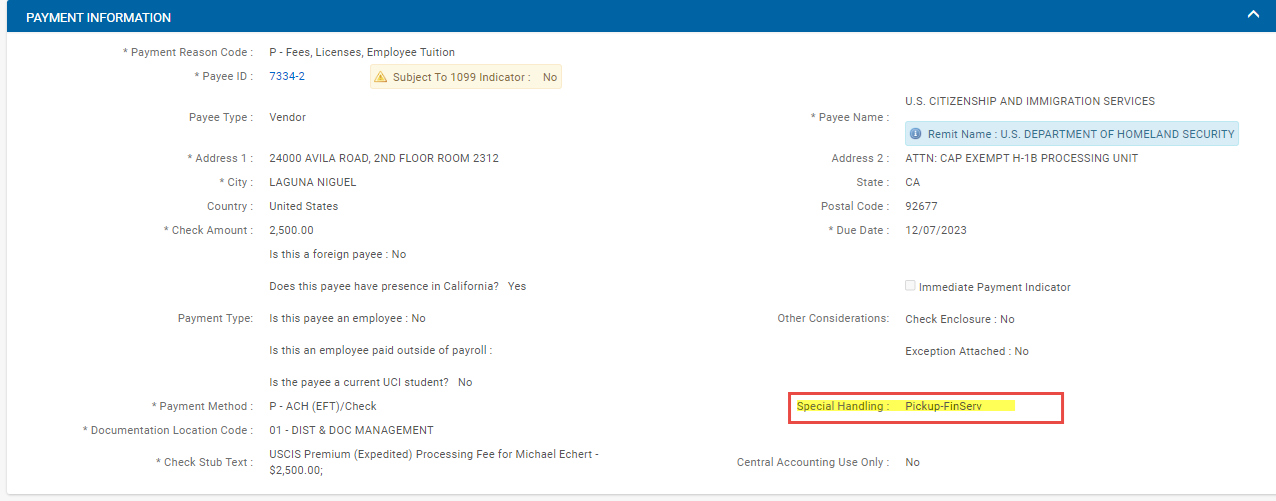The height and width of the screenshot is (501, 1276).
Task: Click the Exception Attached : No text
Action: [967, 351]
